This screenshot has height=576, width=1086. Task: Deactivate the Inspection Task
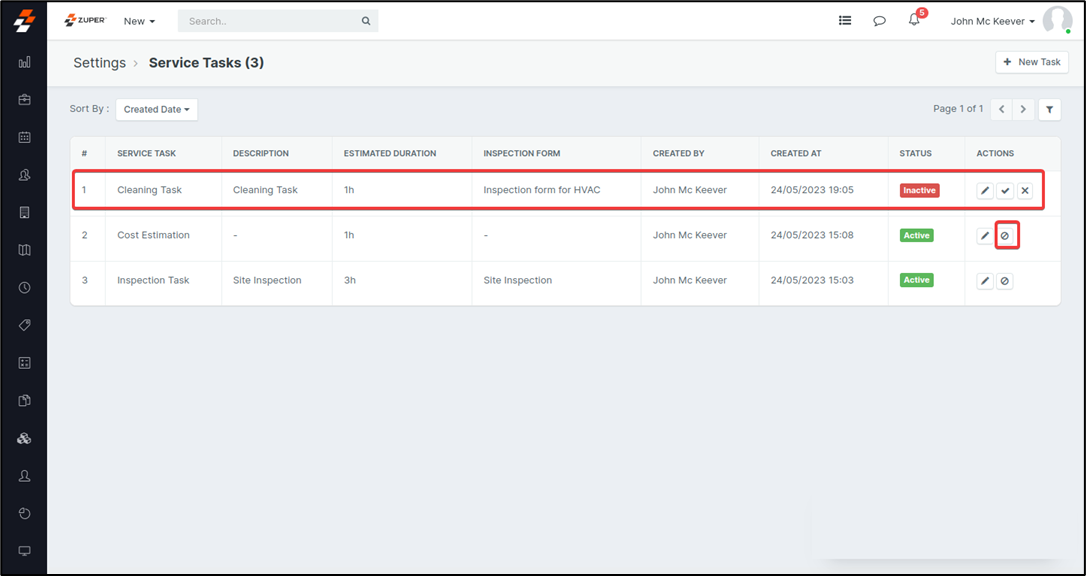[1005, 281]
